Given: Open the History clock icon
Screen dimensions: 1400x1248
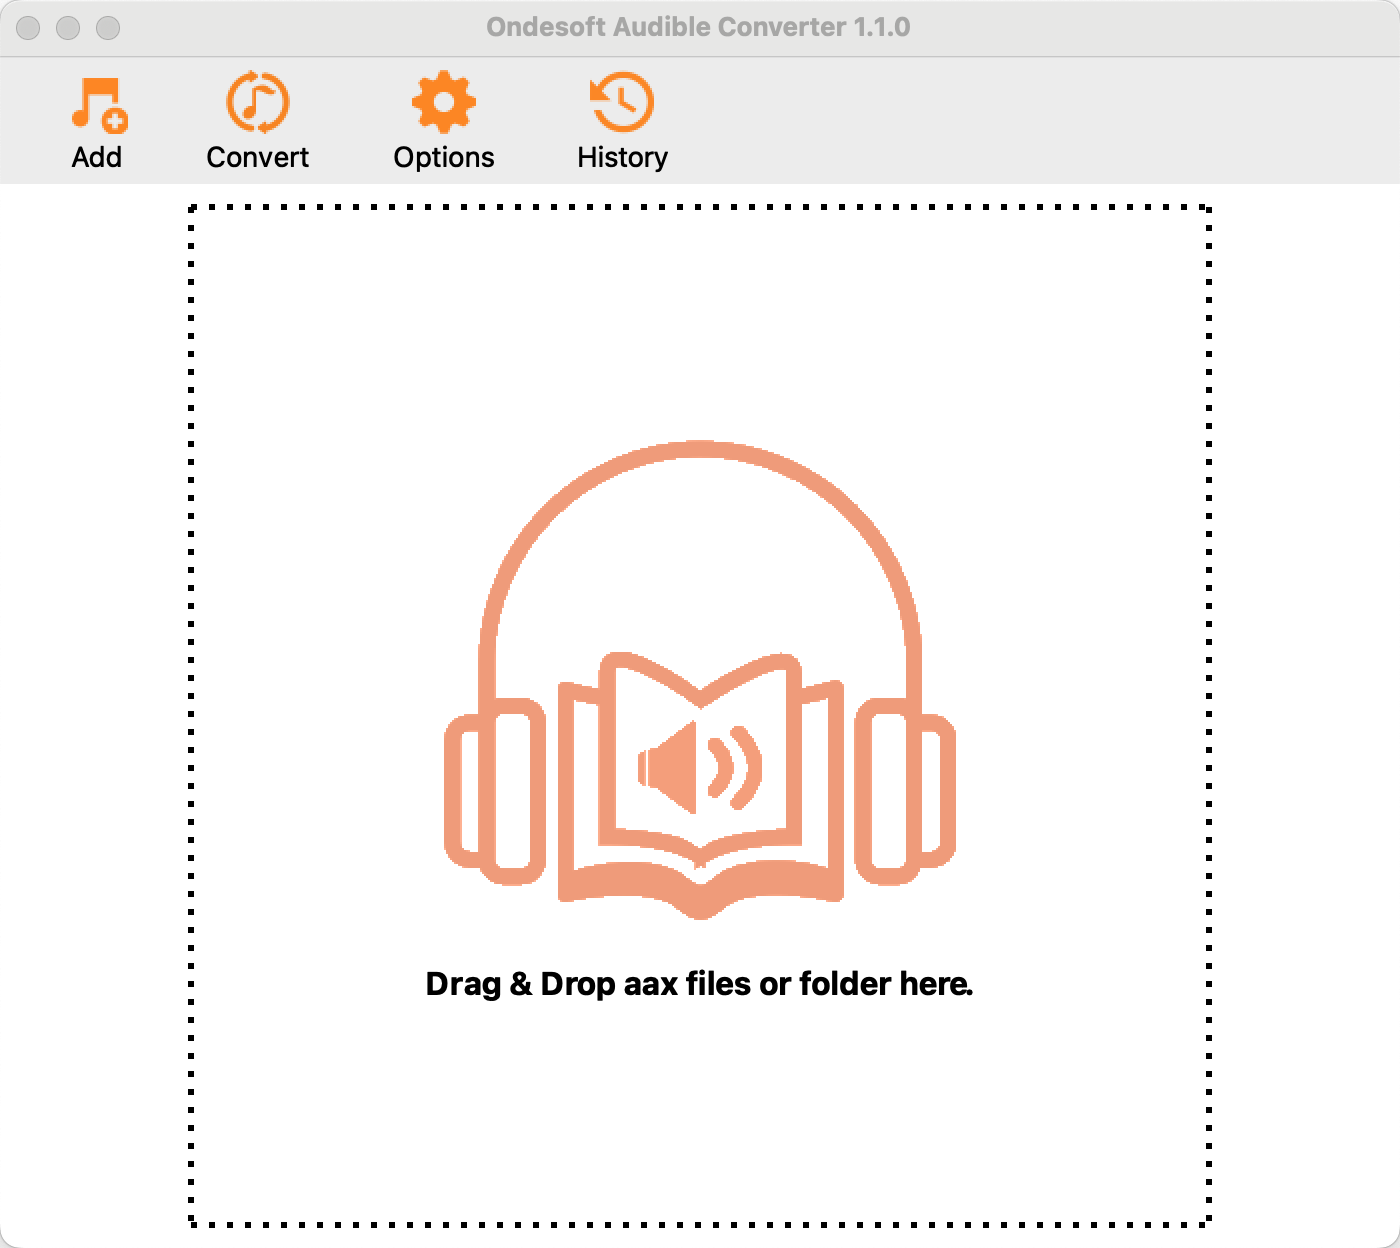Looking at the screenshot, I should coord(621,103).
